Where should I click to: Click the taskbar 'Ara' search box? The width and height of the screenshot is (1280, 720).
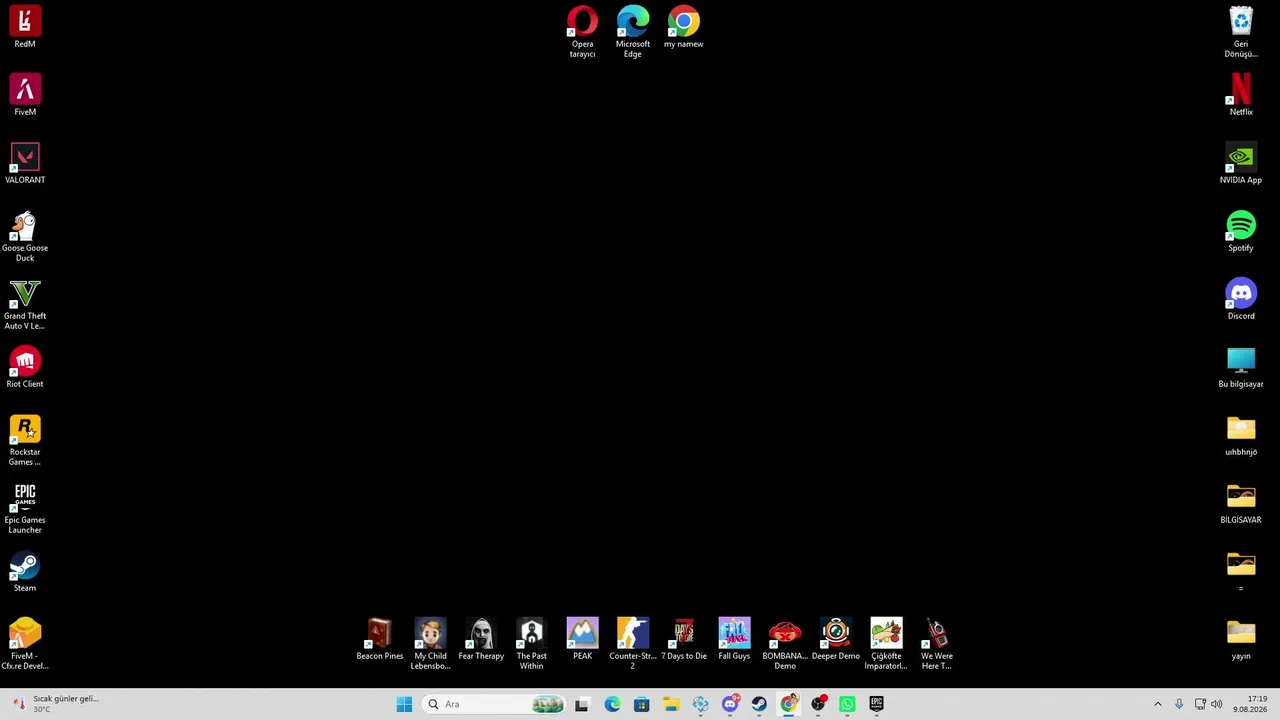494,704
